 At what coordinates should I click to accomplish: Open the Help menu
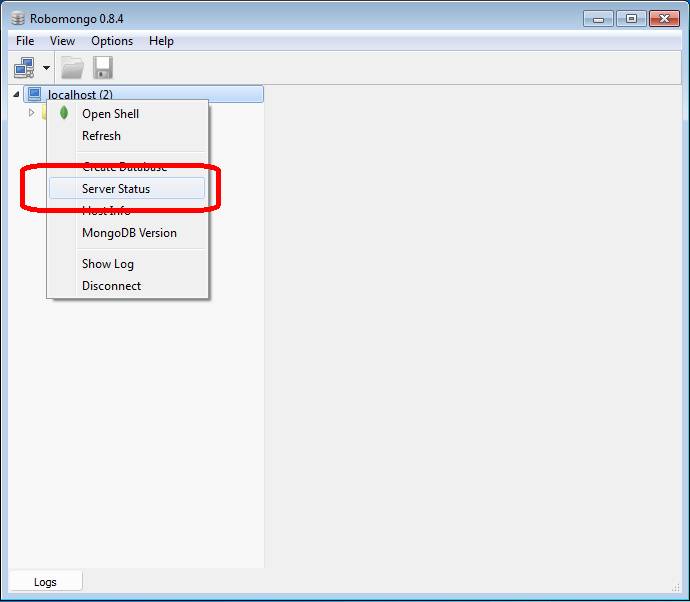tap(161, 41)
